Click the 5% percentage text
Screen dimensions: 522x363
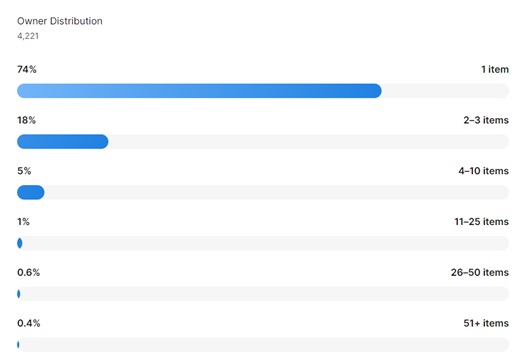24,171
